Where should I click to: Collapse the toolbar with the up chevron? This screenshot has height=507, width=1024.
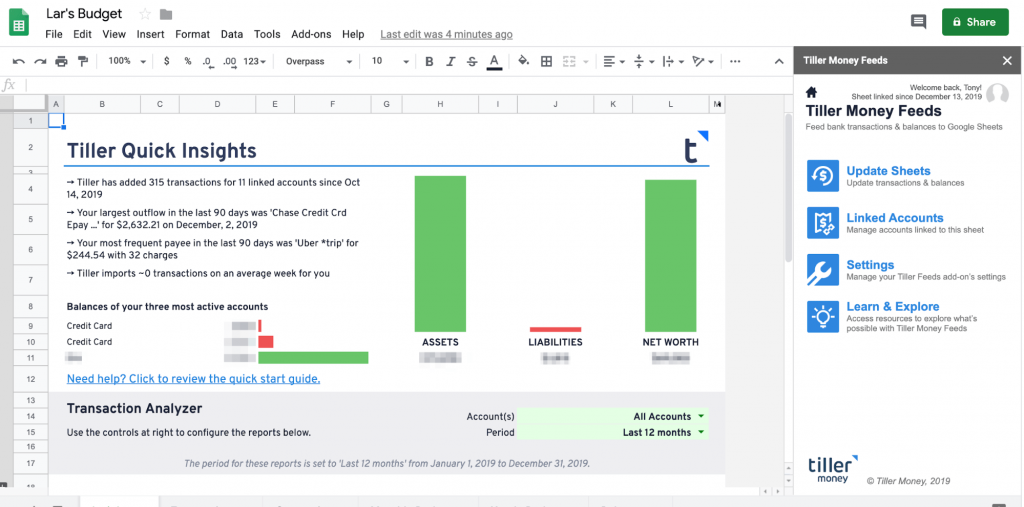pyautogui.click(x=779, y=61)
